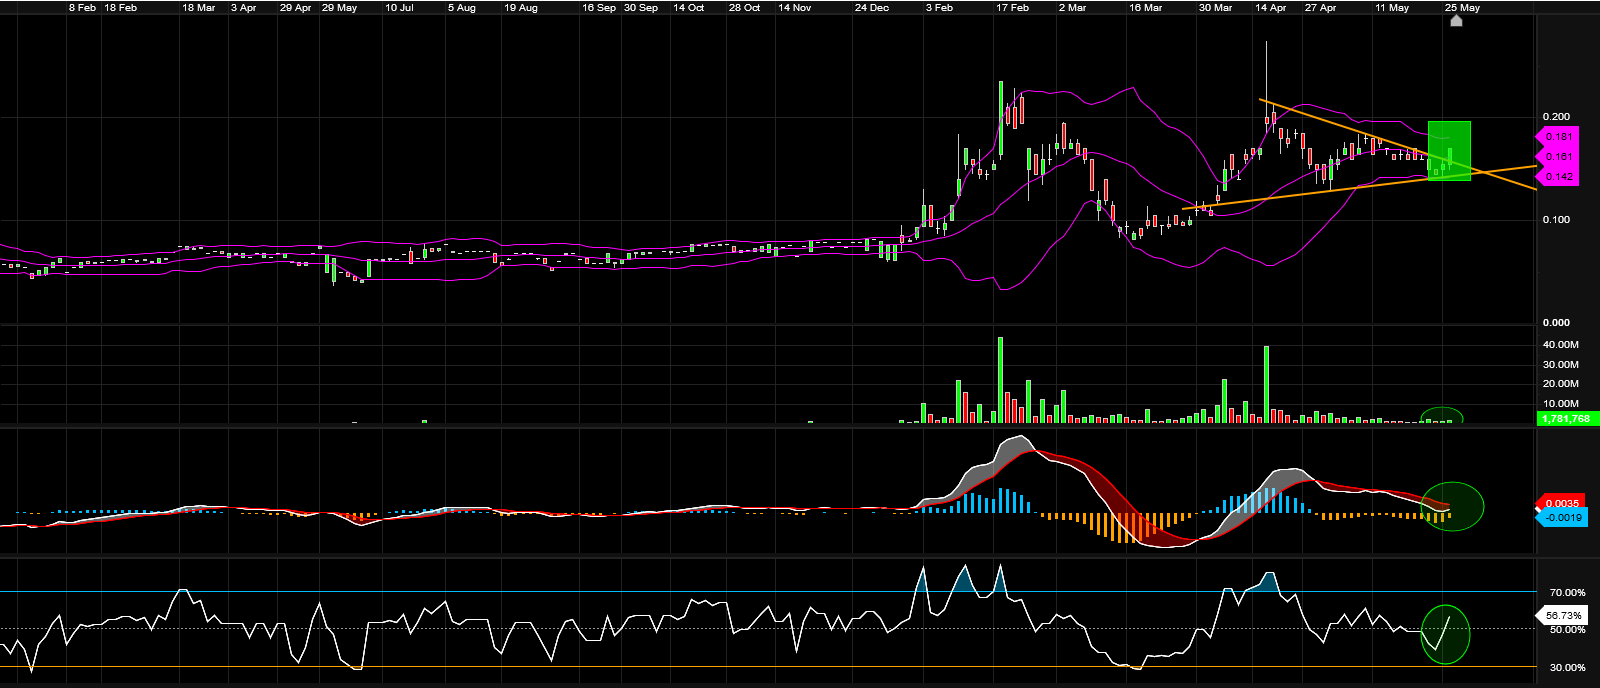Click the 0.000 price axis label
1600x688 pixels.
tap(1556, 323)
